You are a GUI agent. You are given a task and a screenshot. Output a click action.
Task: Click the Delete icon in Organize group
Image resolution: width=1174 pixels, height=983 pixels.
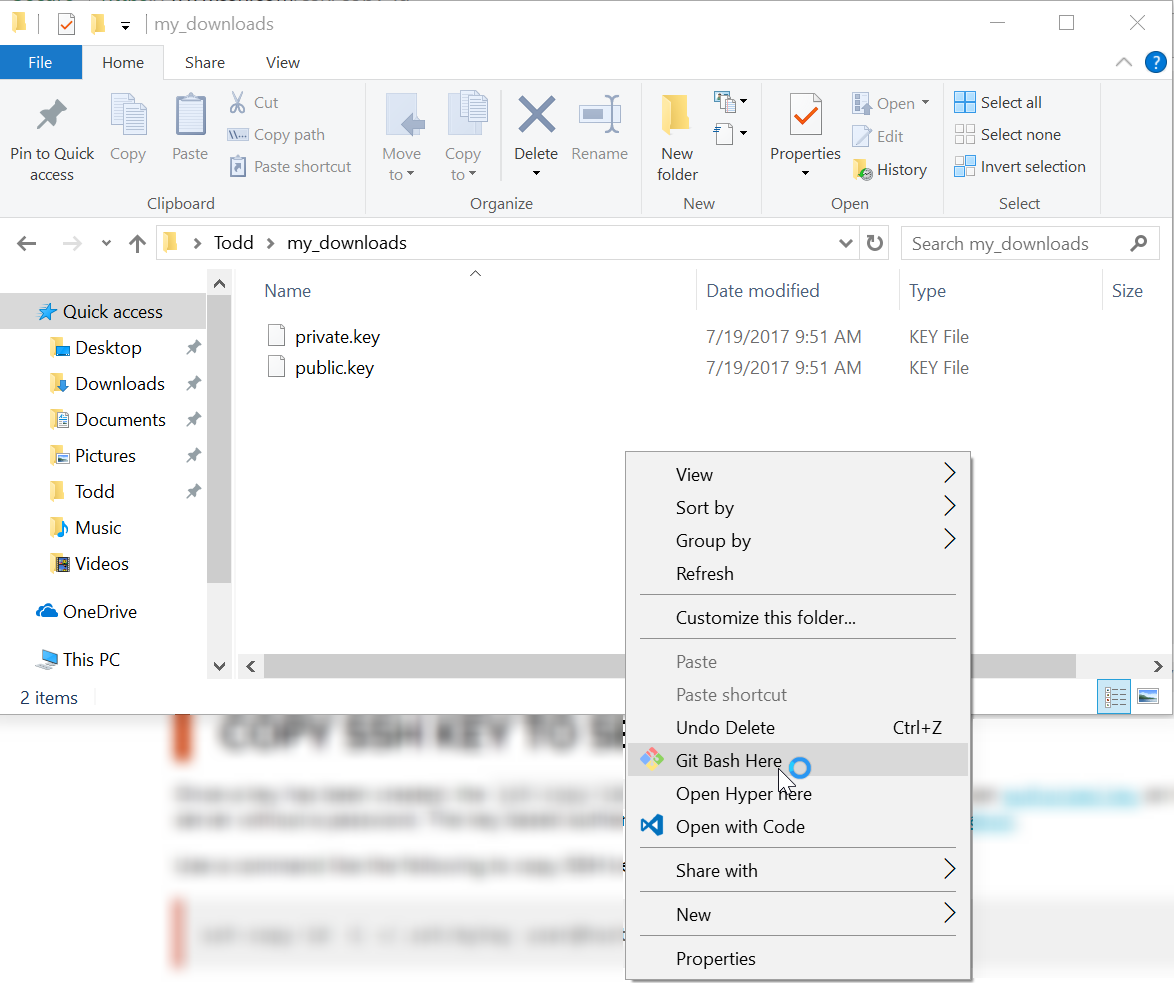click(537, 115)
